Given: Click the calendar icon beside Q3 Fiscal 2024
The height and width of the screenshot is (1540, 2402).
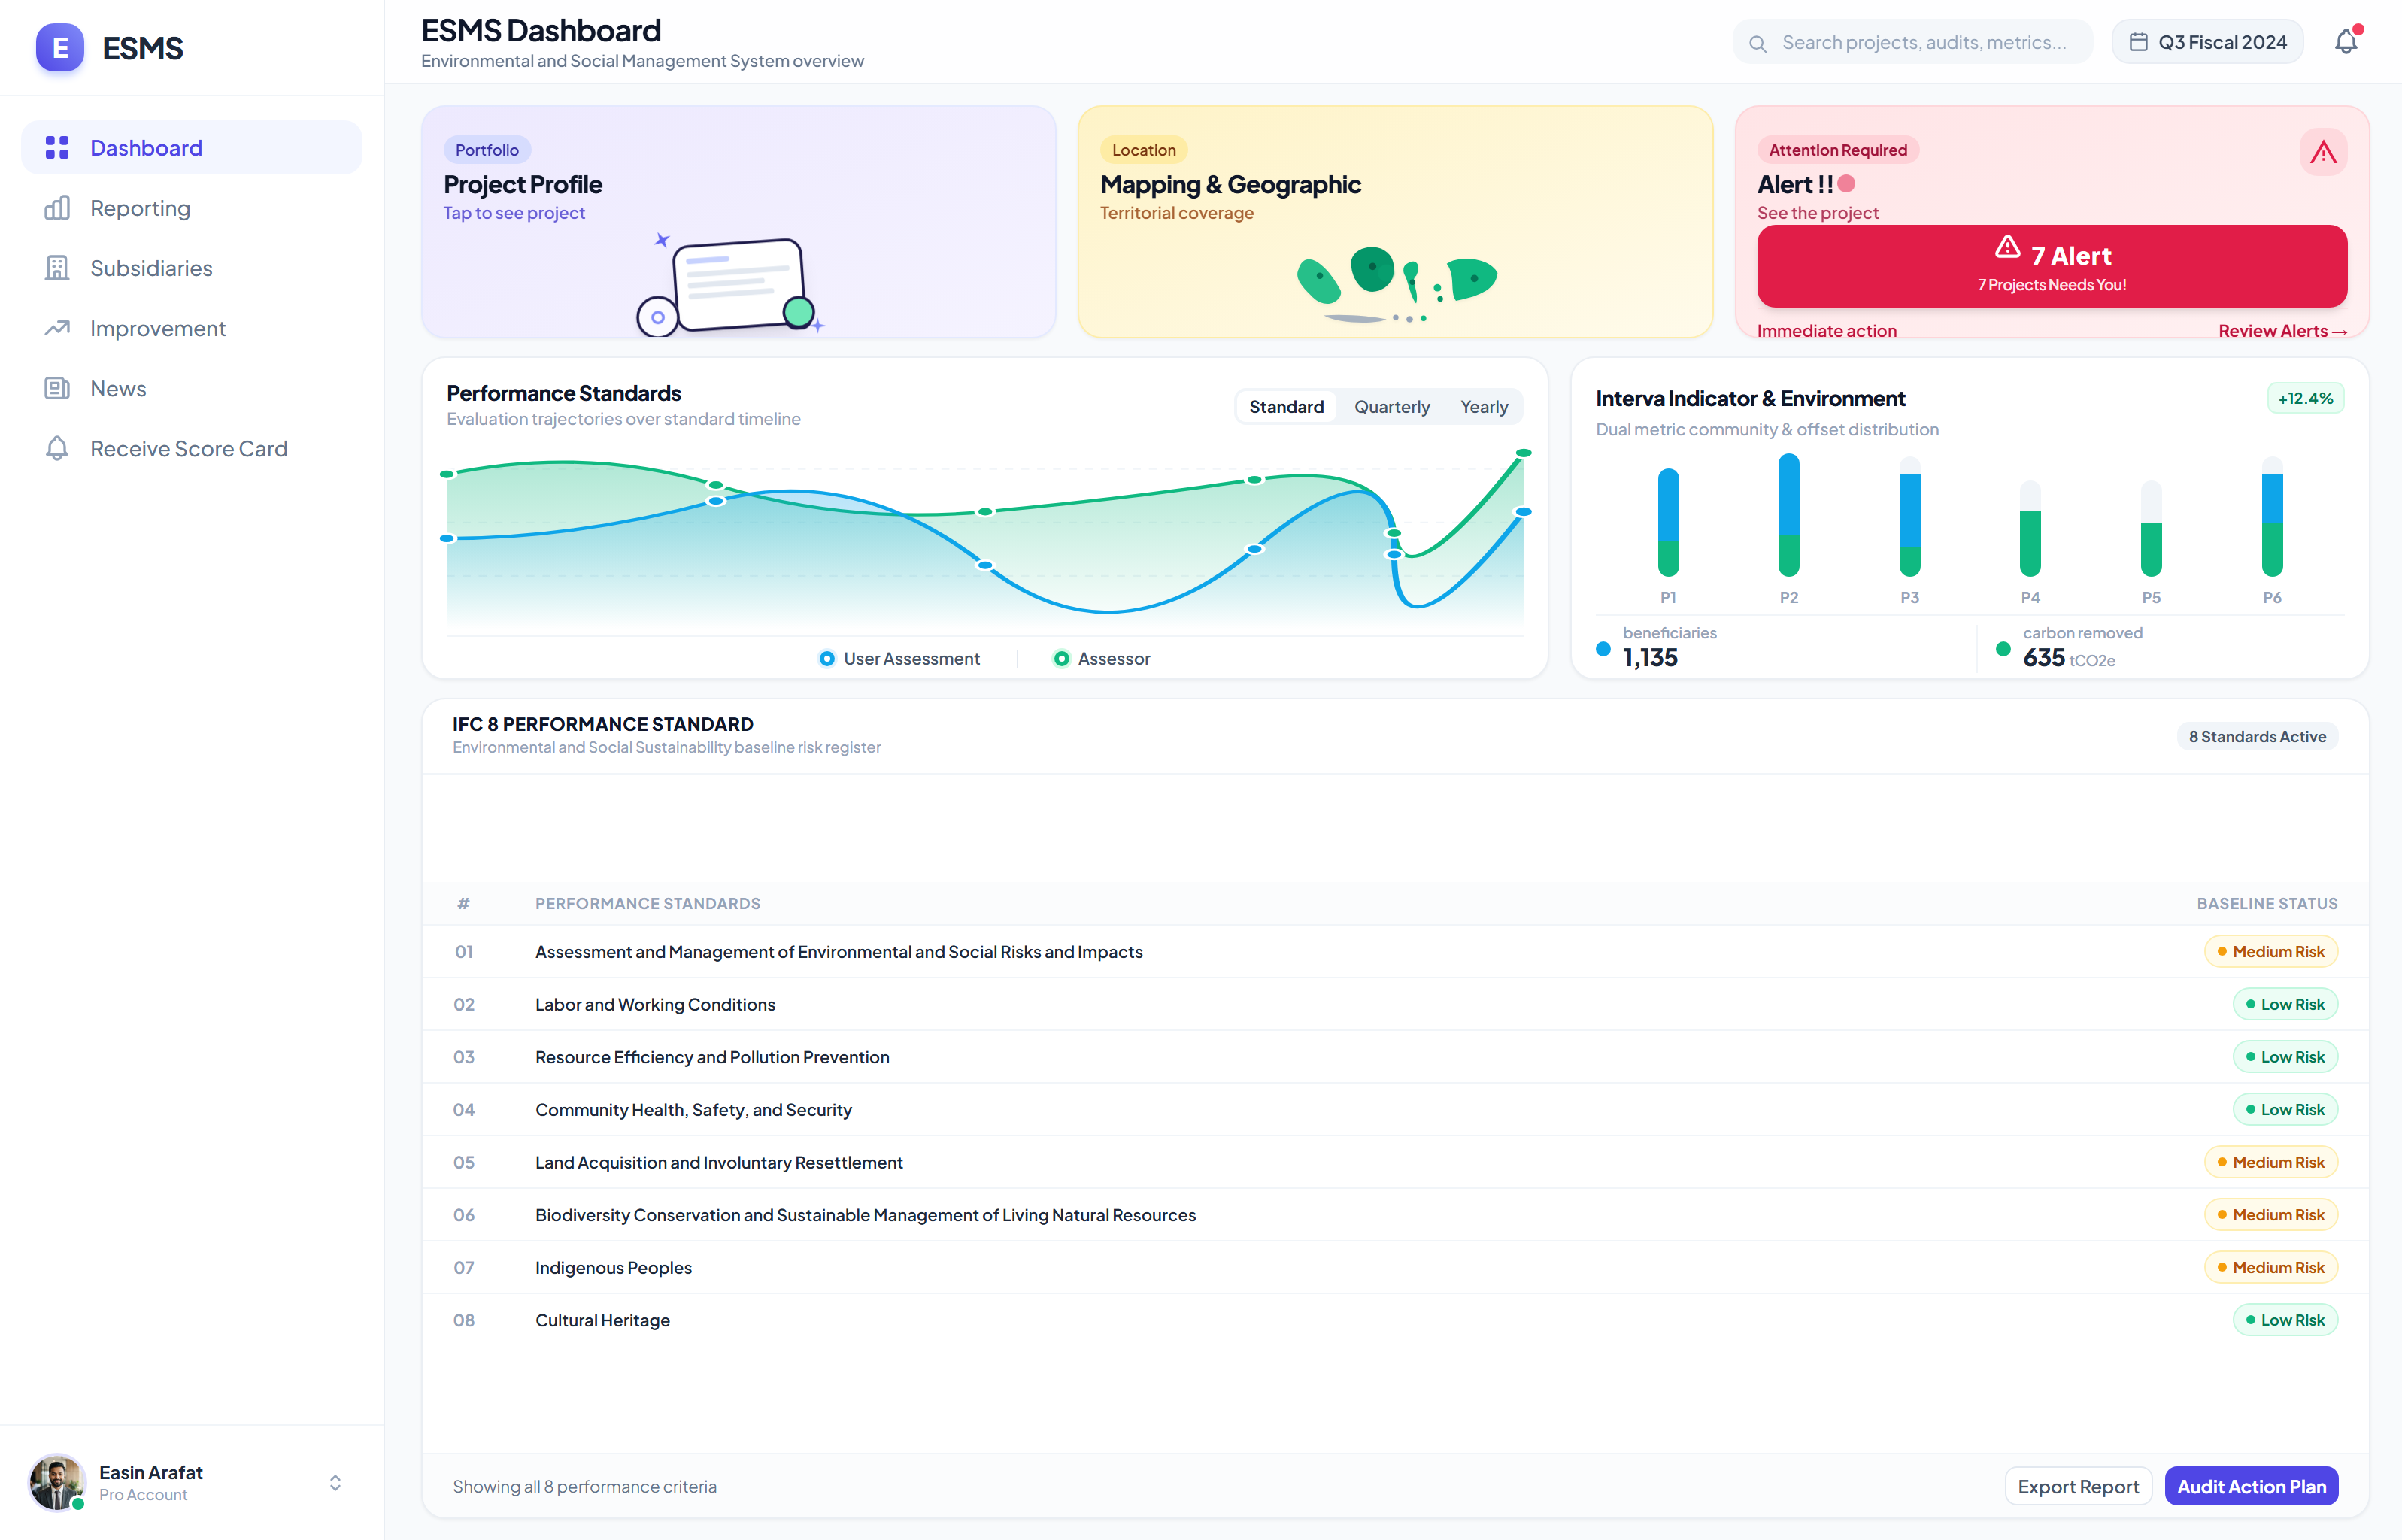Looking at the screenshot, I should pyautogui.click(x=2138, y=42).
